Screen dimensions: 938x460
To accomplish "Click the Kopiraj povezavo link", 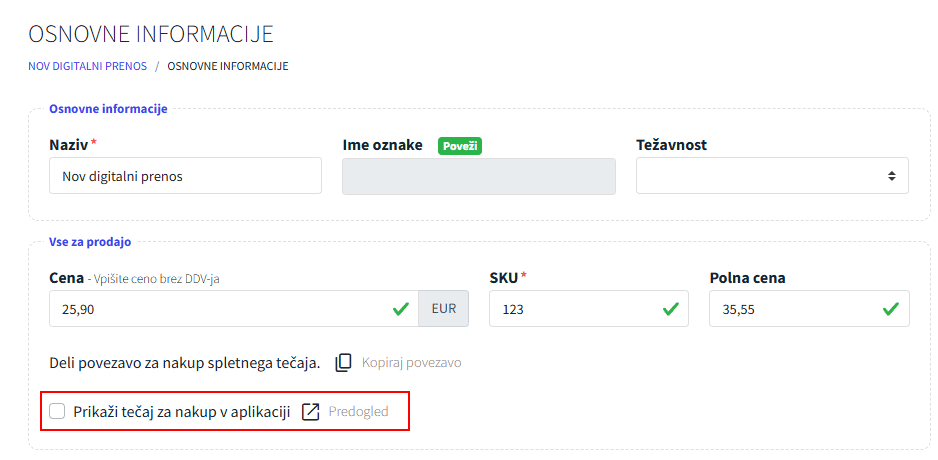I will click(411, 362).
